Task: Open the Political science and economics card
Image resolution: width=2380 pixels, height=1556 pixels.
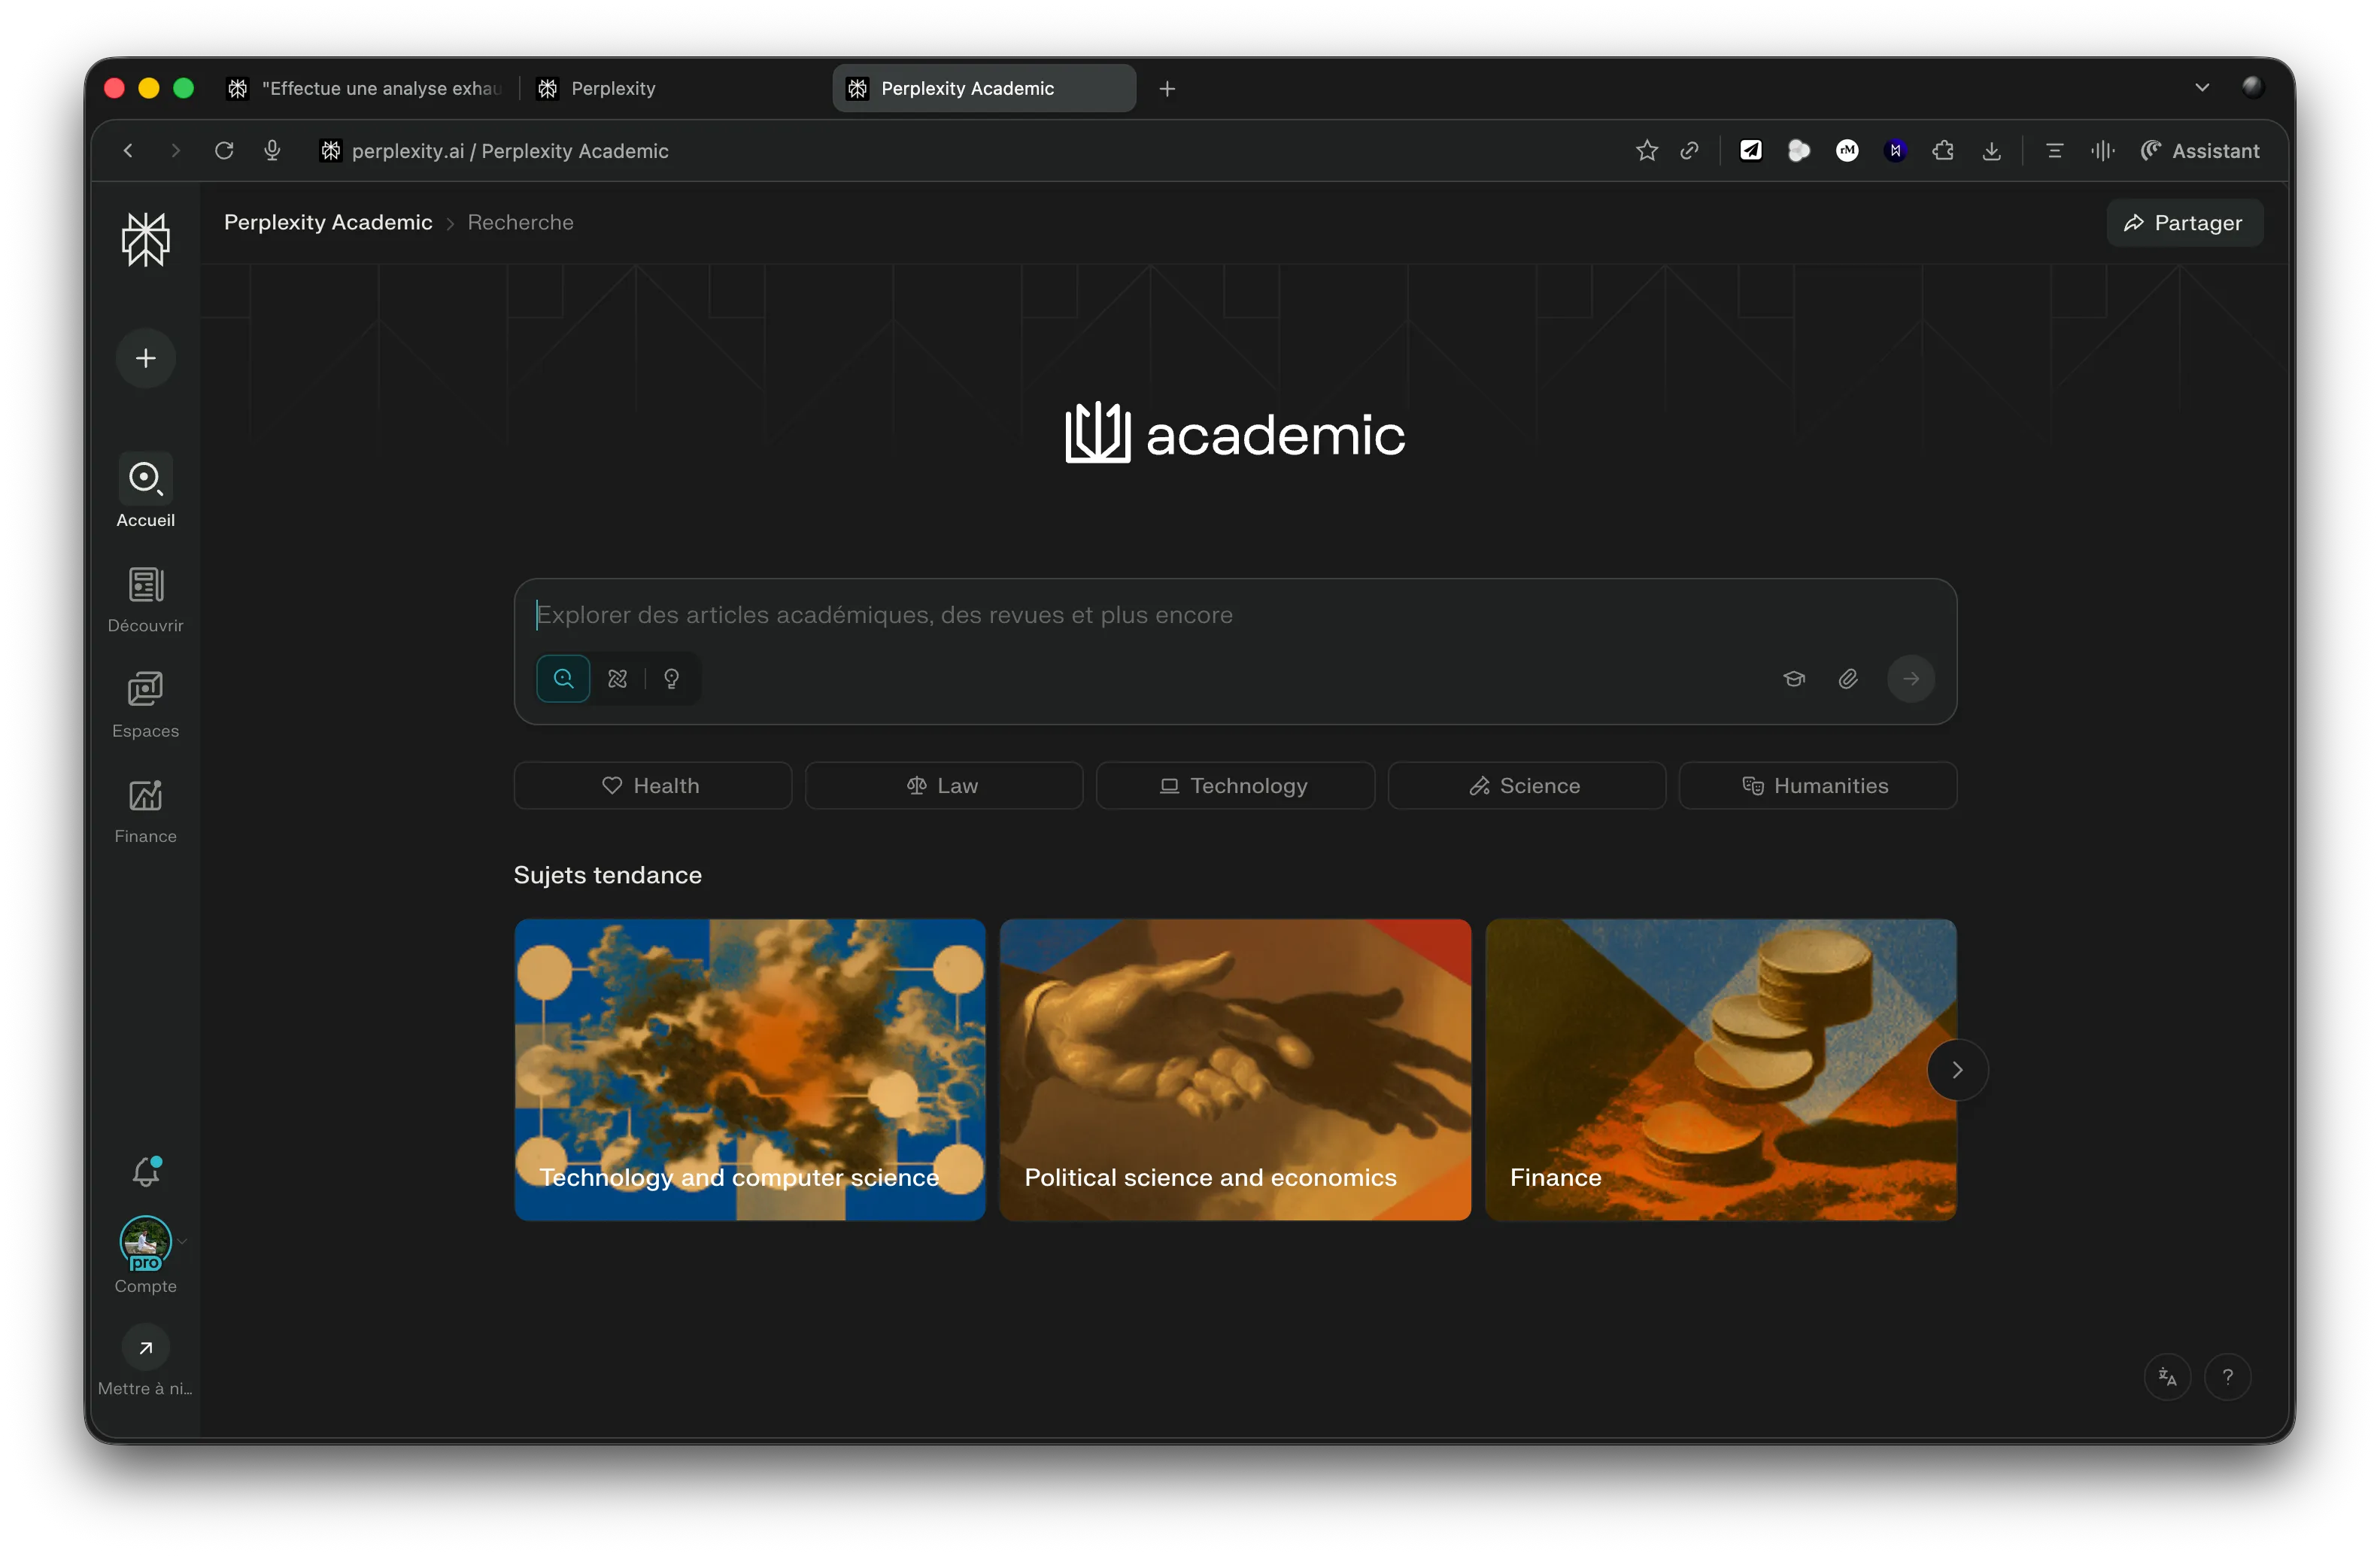Action: (1235, 1070)
